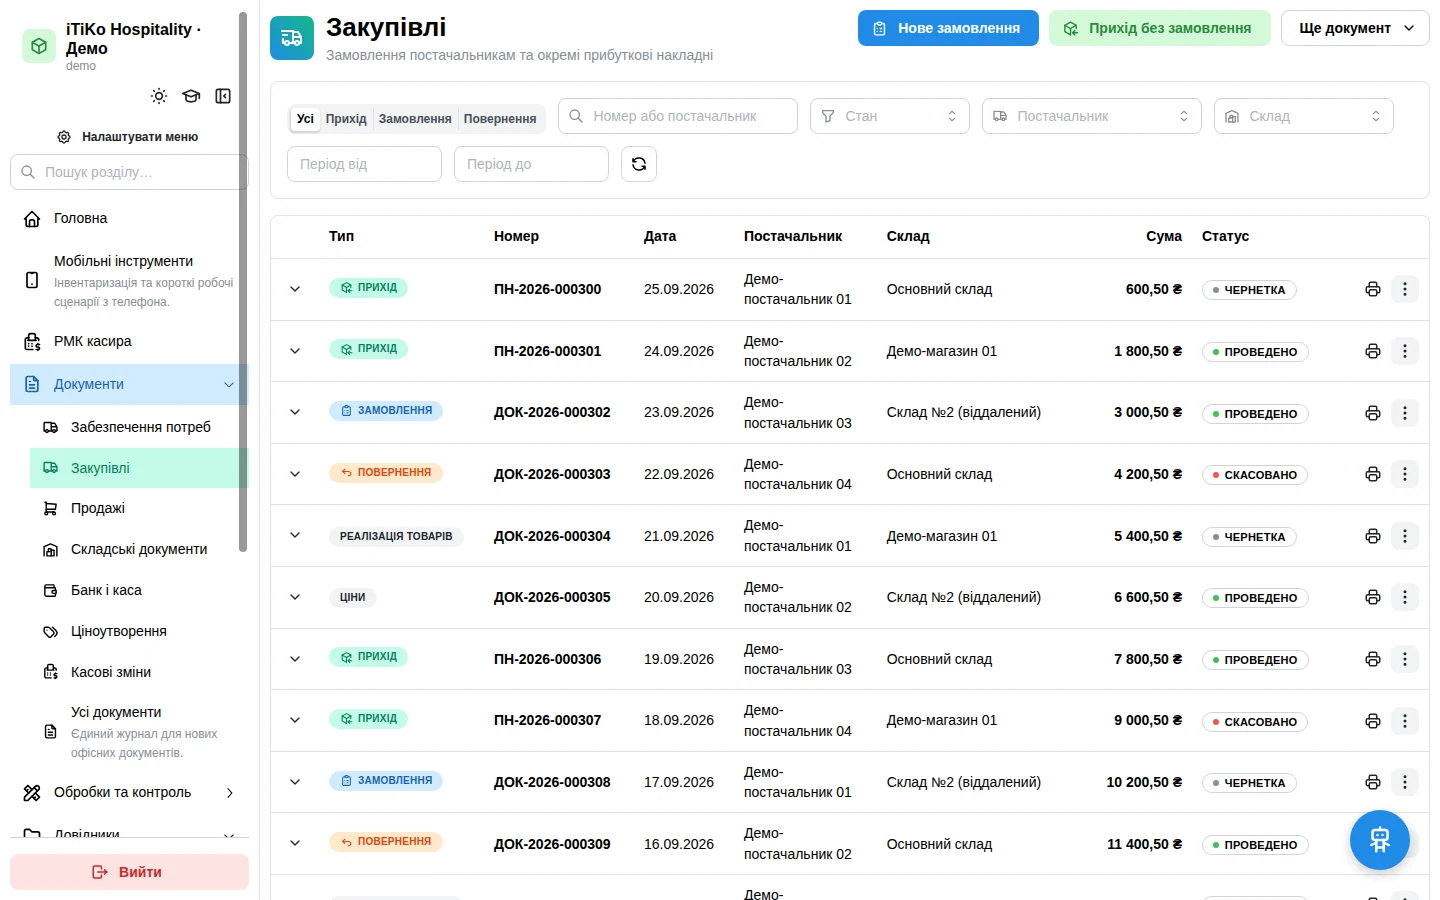The height and width of the screenshot is (900, 1440).
Task: Open three-dot menu for ПН-2026-000307
Action: point(1405,720)
